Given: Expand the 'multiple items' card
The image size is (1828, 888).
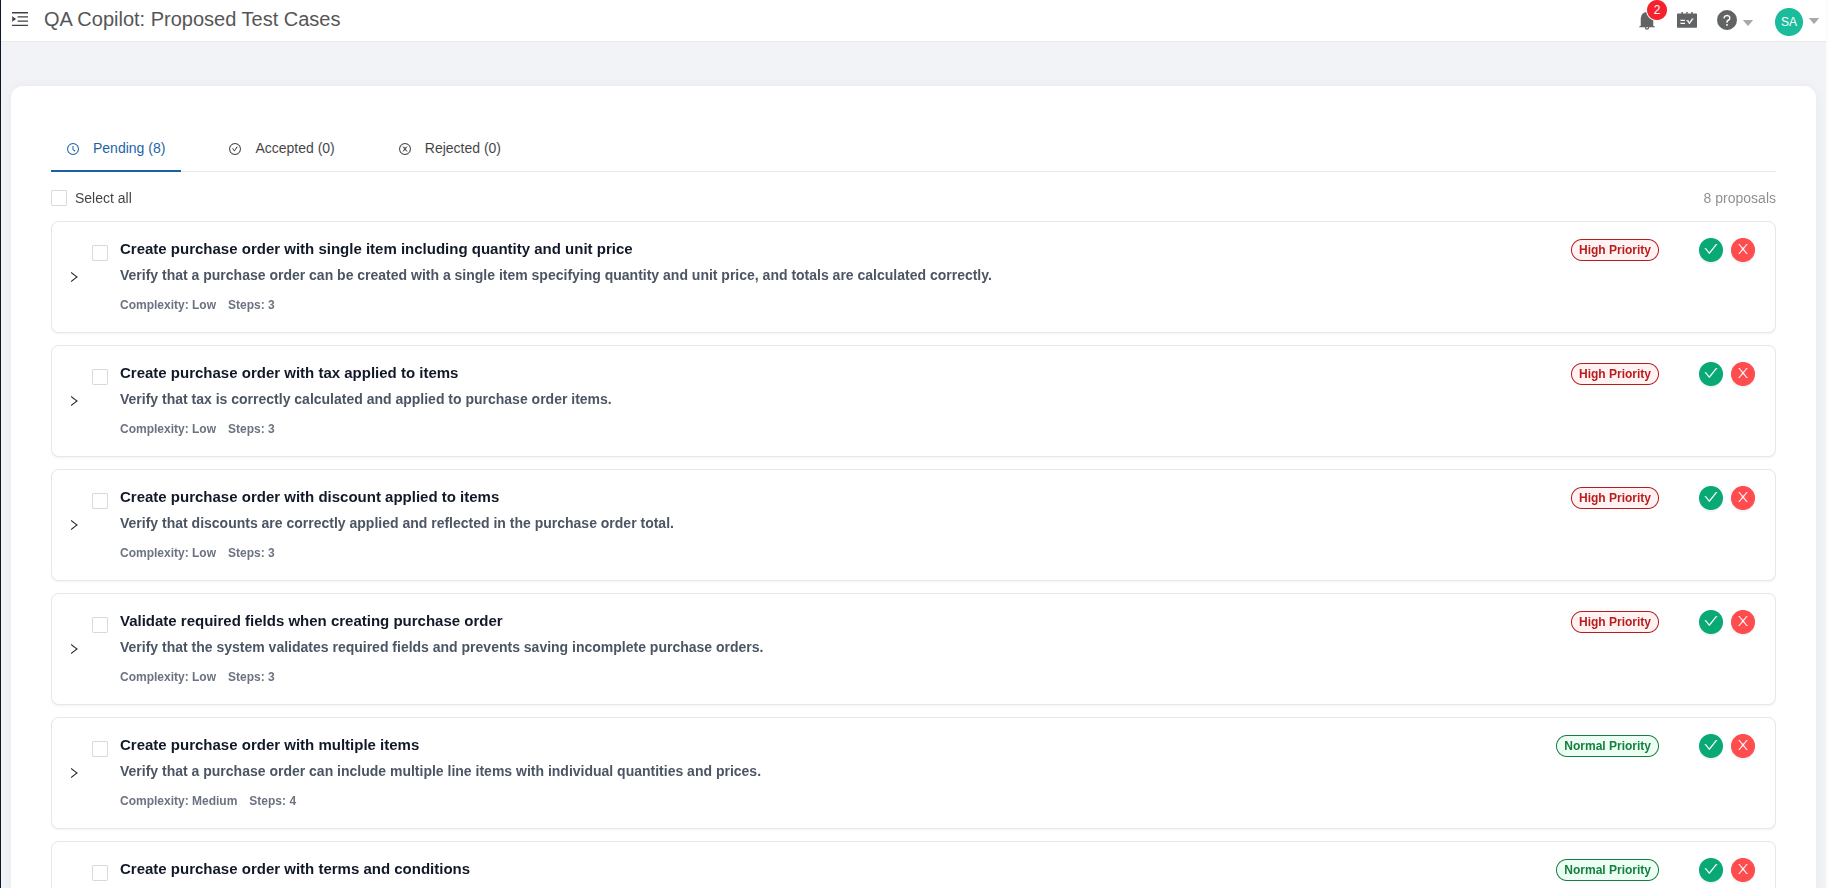Looking at the screenshot, I should pos(74,773).
